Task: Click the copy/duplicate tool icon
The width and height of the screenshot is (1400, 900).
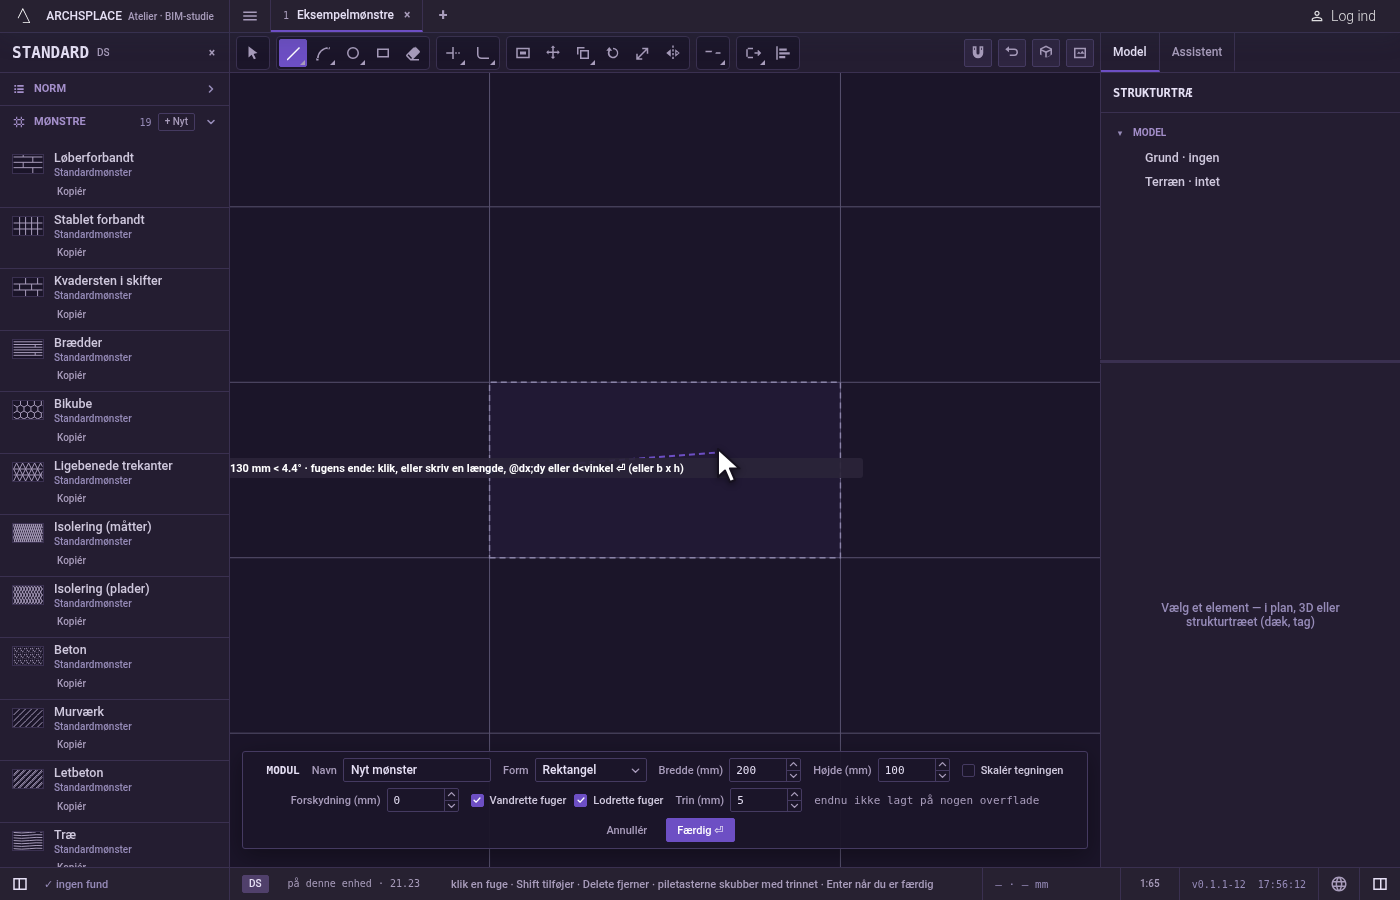Action: pos(583,53)
